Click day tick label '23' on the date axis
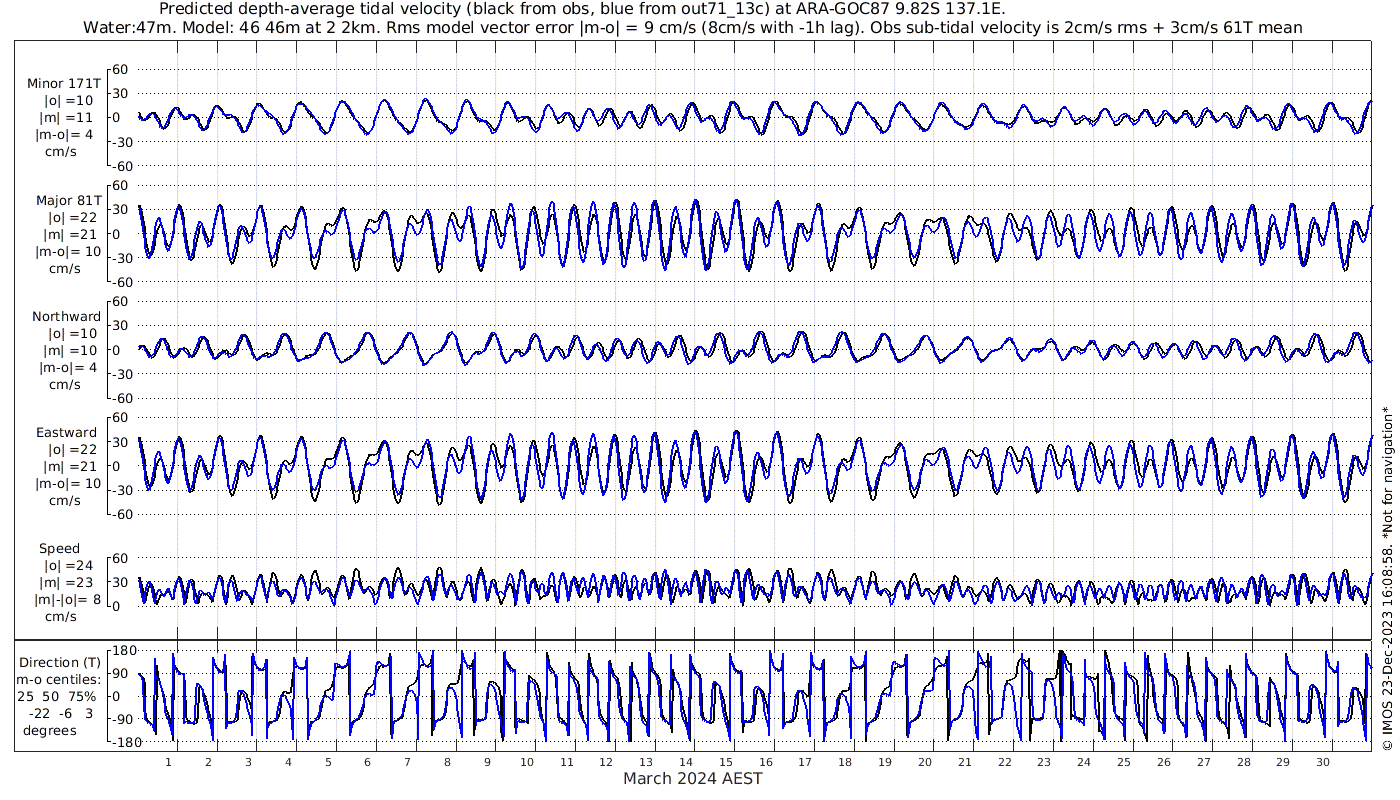 click(1044, 761)
